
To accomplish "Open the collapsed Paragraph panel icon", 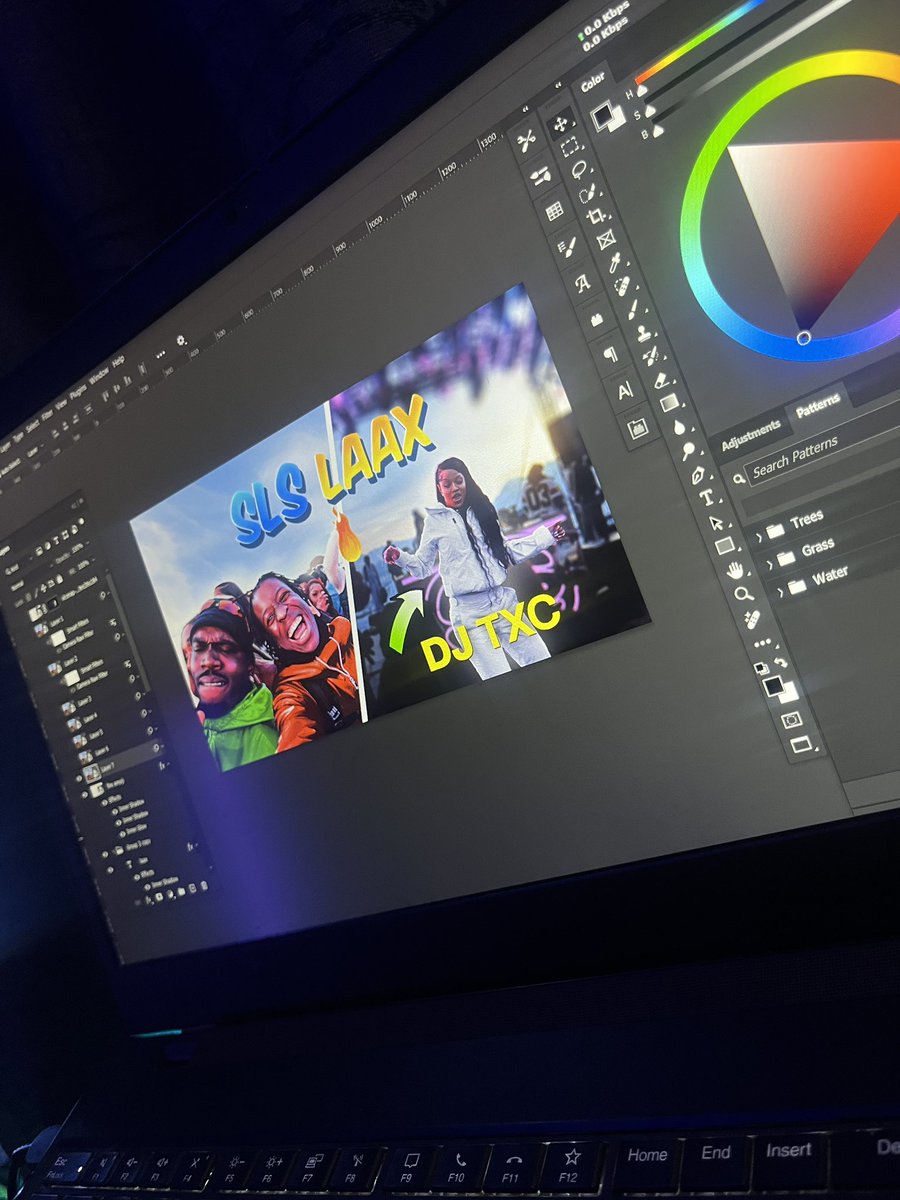I will point(611,354).
